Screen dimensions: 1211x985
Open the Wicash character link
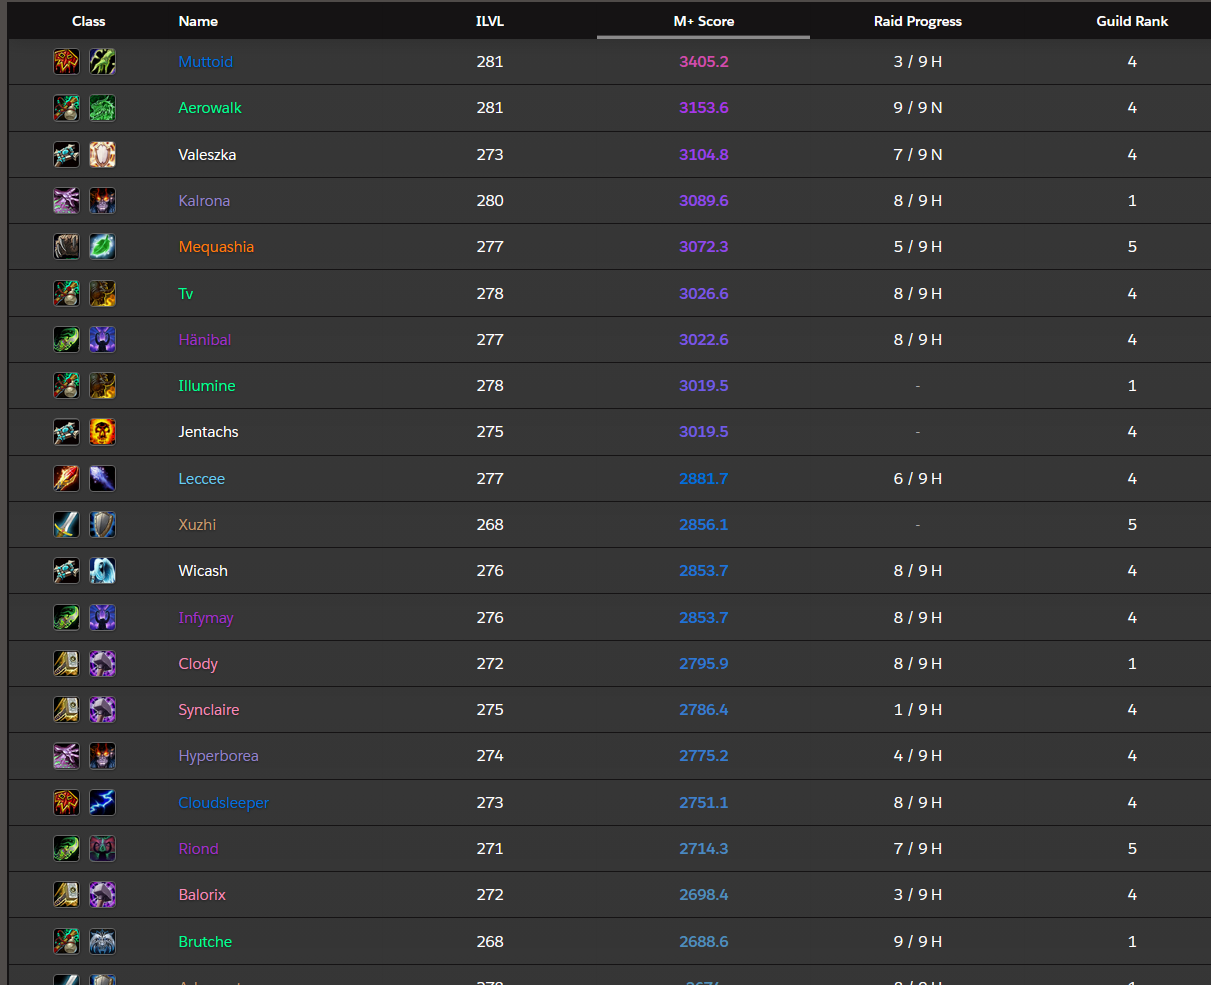click(x=203, y=571)
